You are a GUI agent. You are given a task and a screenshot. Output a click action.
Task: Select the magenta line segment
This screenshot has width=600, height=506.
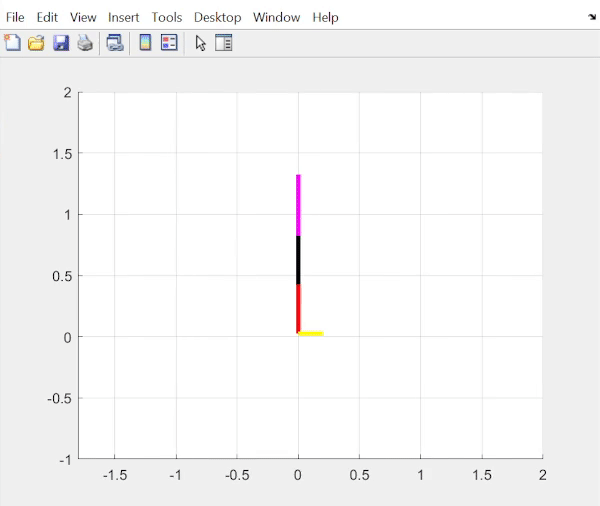coord(298,205)
